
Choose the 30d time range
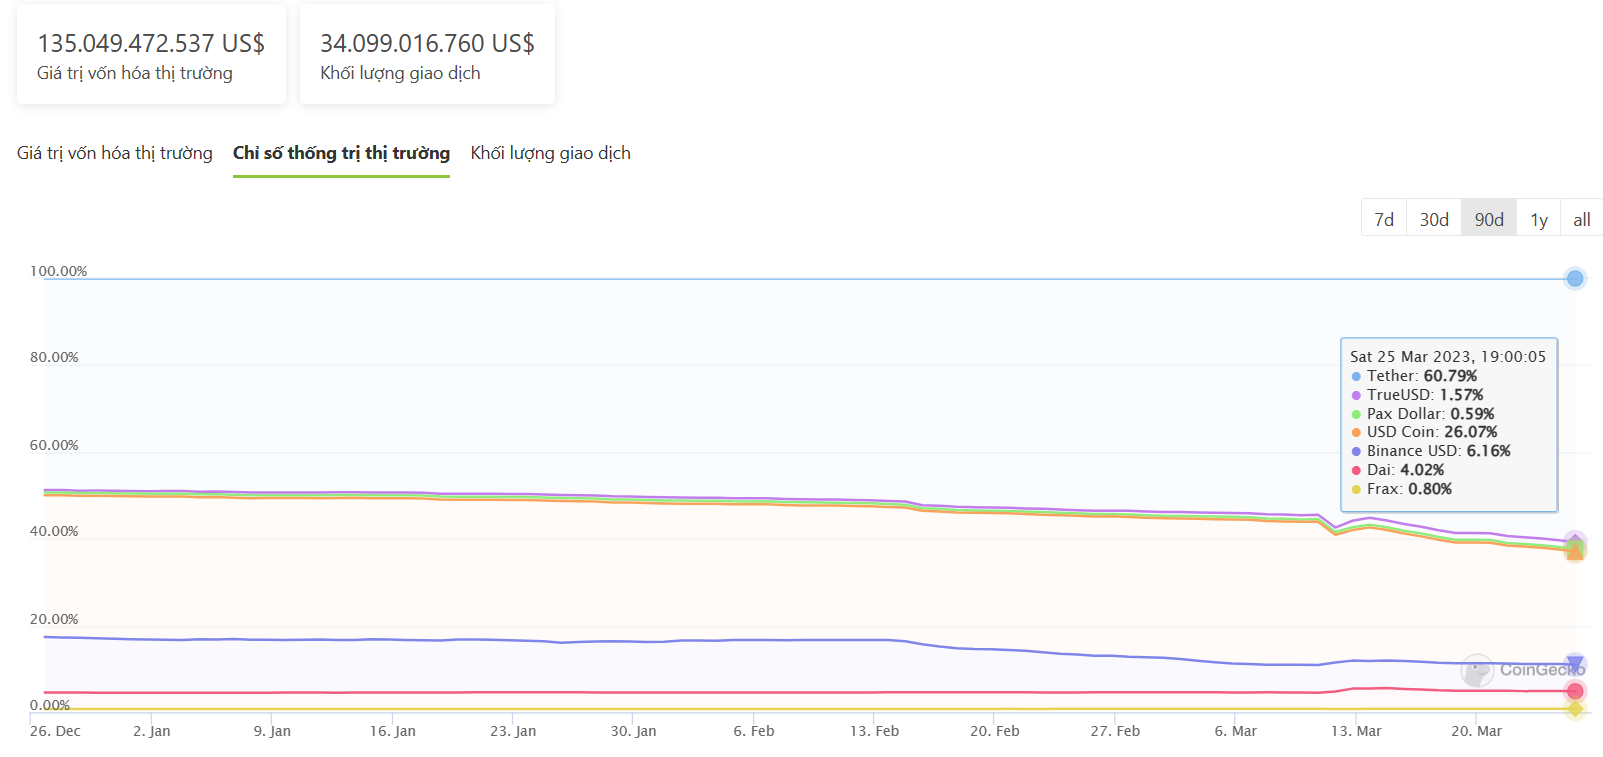point(1434,219)
